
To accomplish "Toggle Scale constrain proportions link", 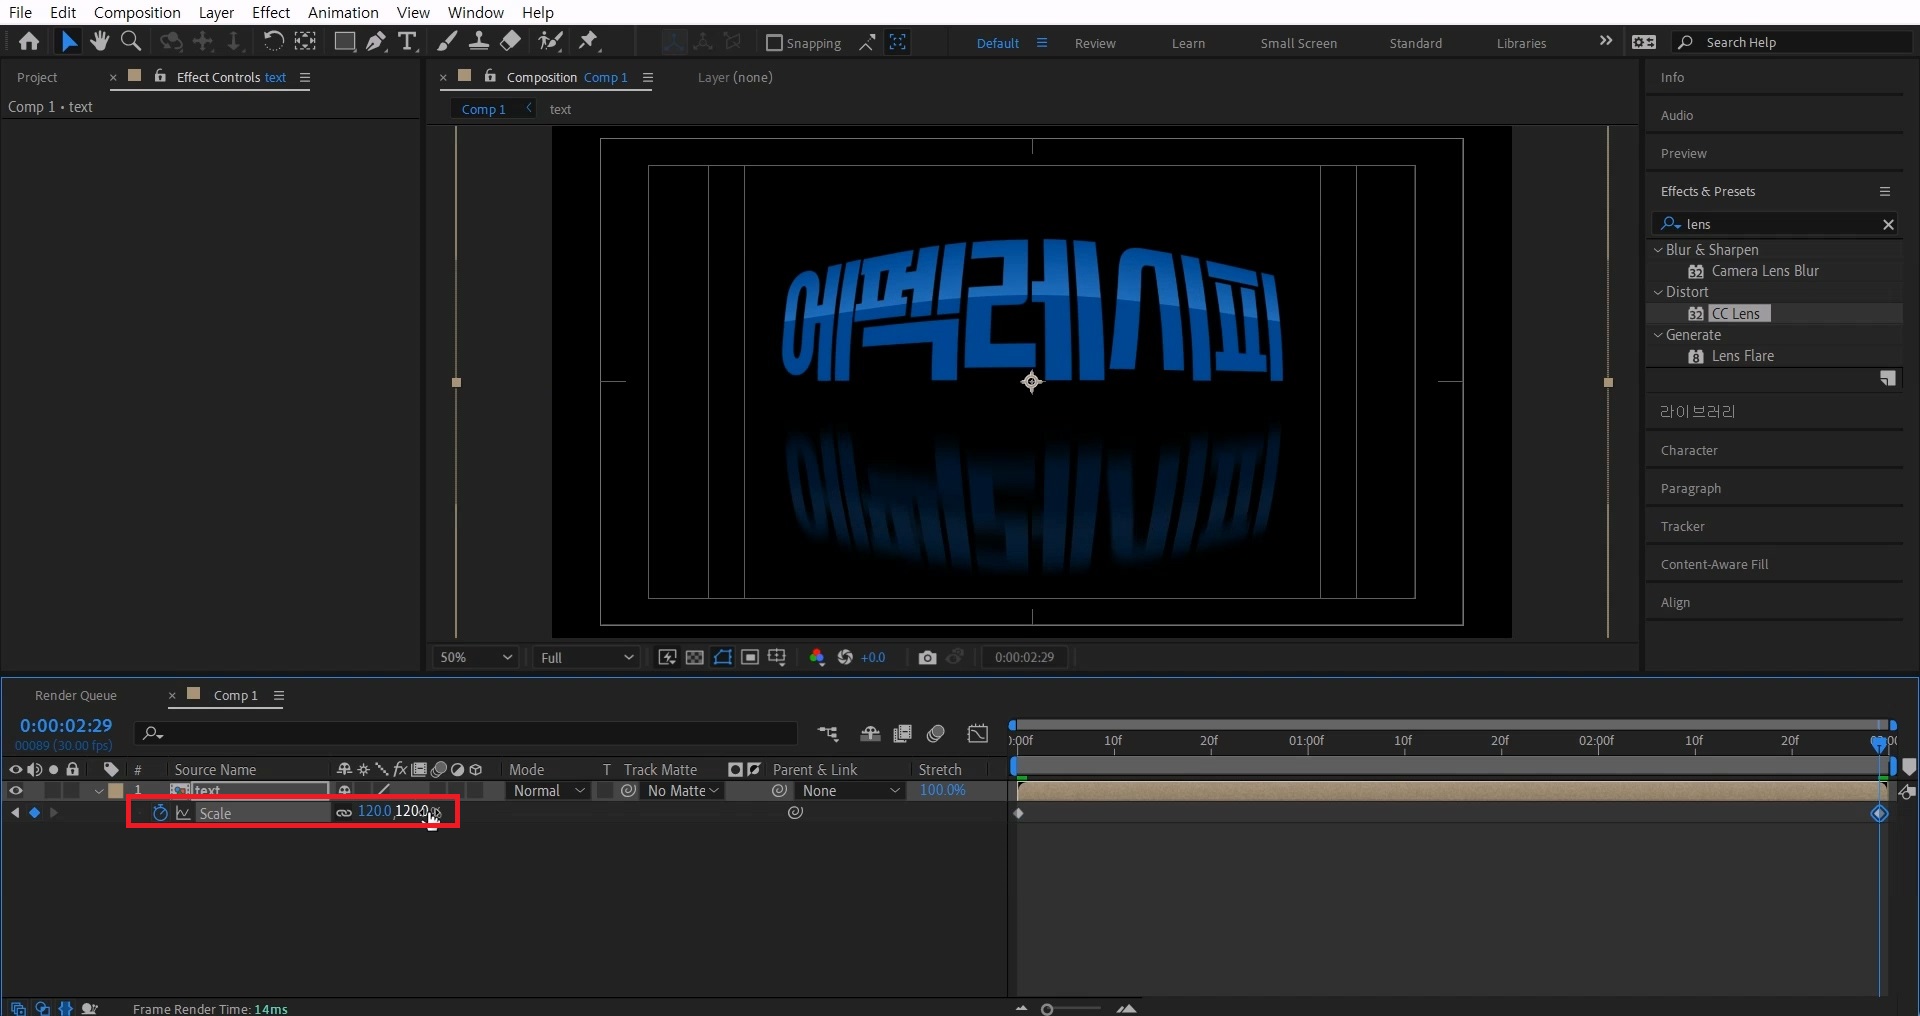I will [344, 812].
